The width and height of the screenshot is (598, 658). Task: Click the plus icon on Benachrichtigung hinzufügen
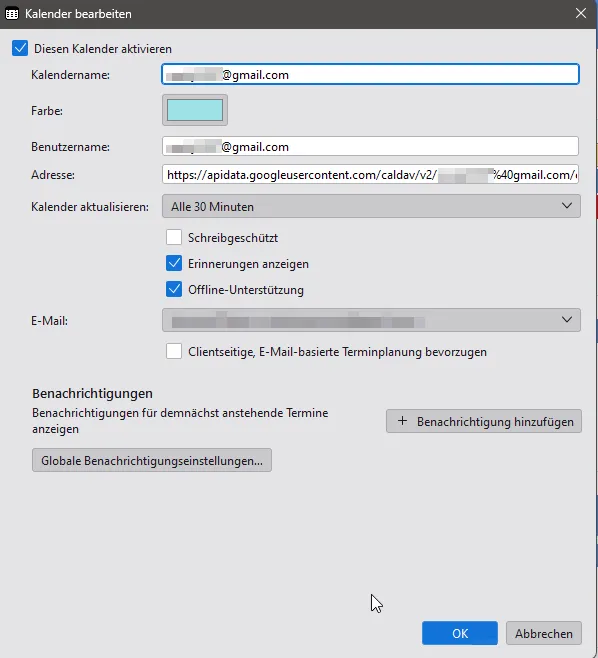pyautogui.click(x=402, y=421)
